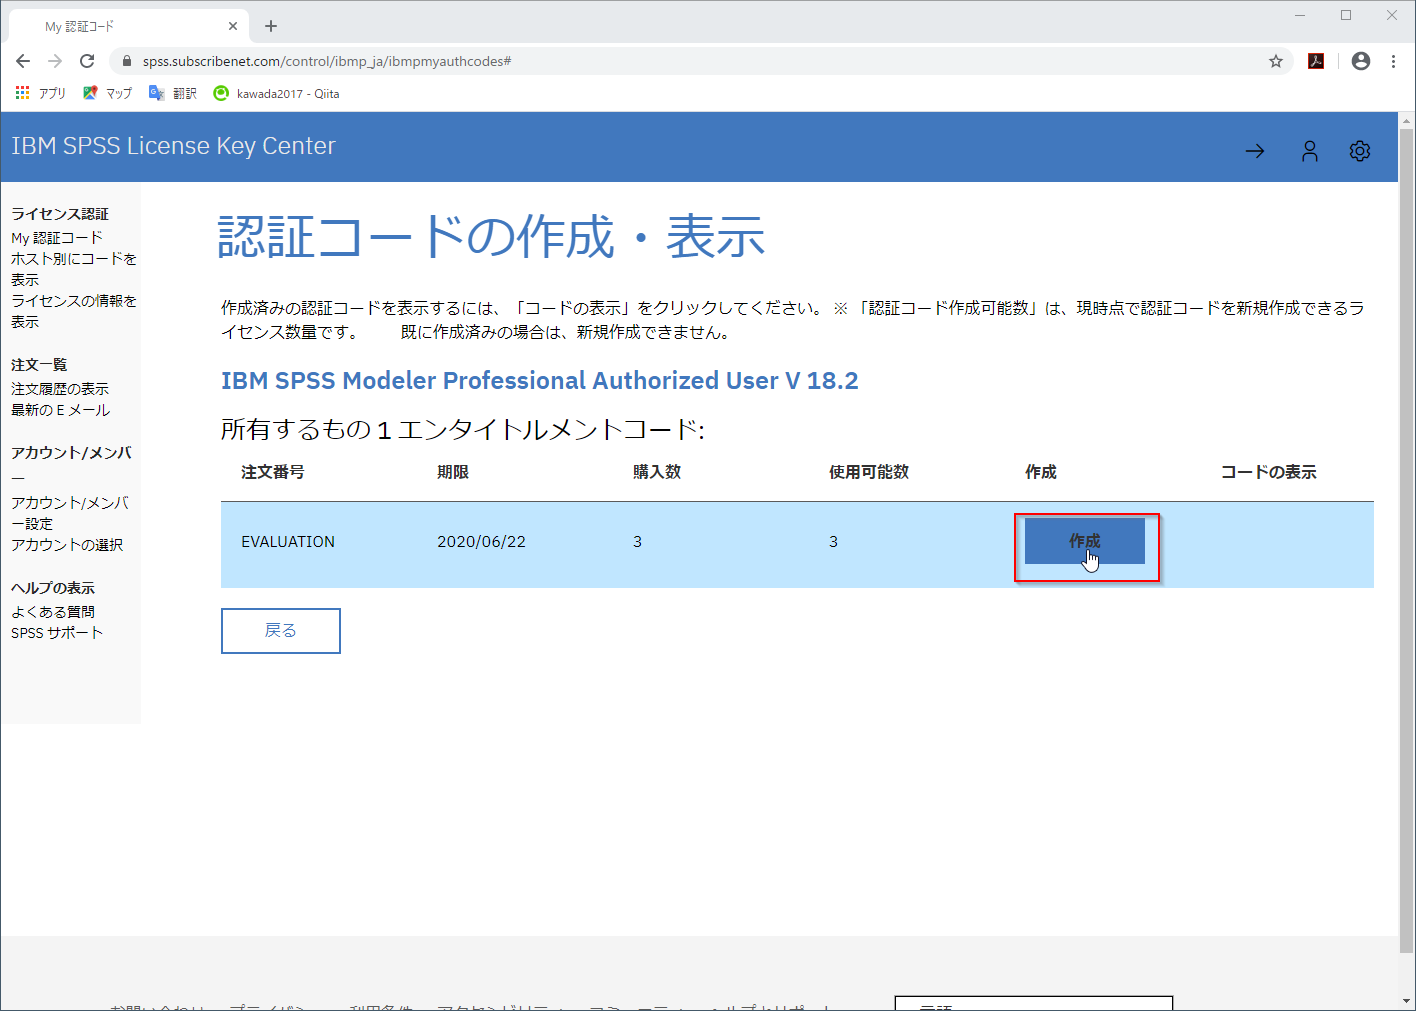
Task: Maximize the Chrome window
Action: point(1346,15)
